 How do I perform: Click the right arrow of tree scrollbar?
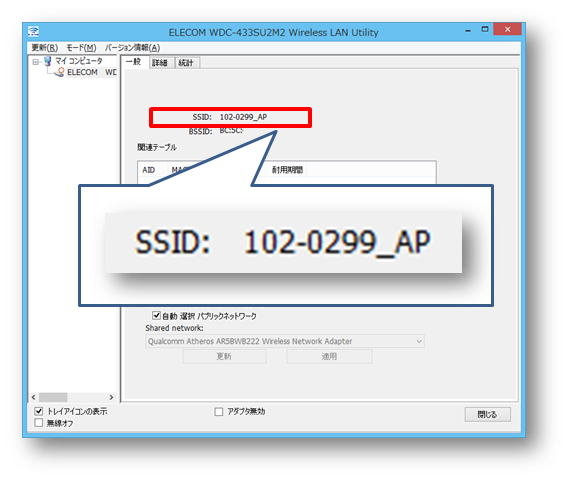(x=111, y=397)
